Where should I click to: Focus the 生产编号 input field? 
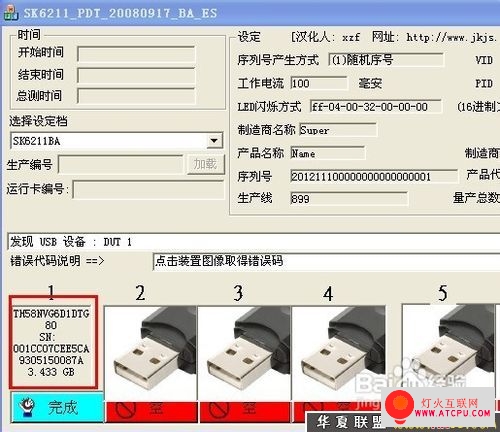121,164
